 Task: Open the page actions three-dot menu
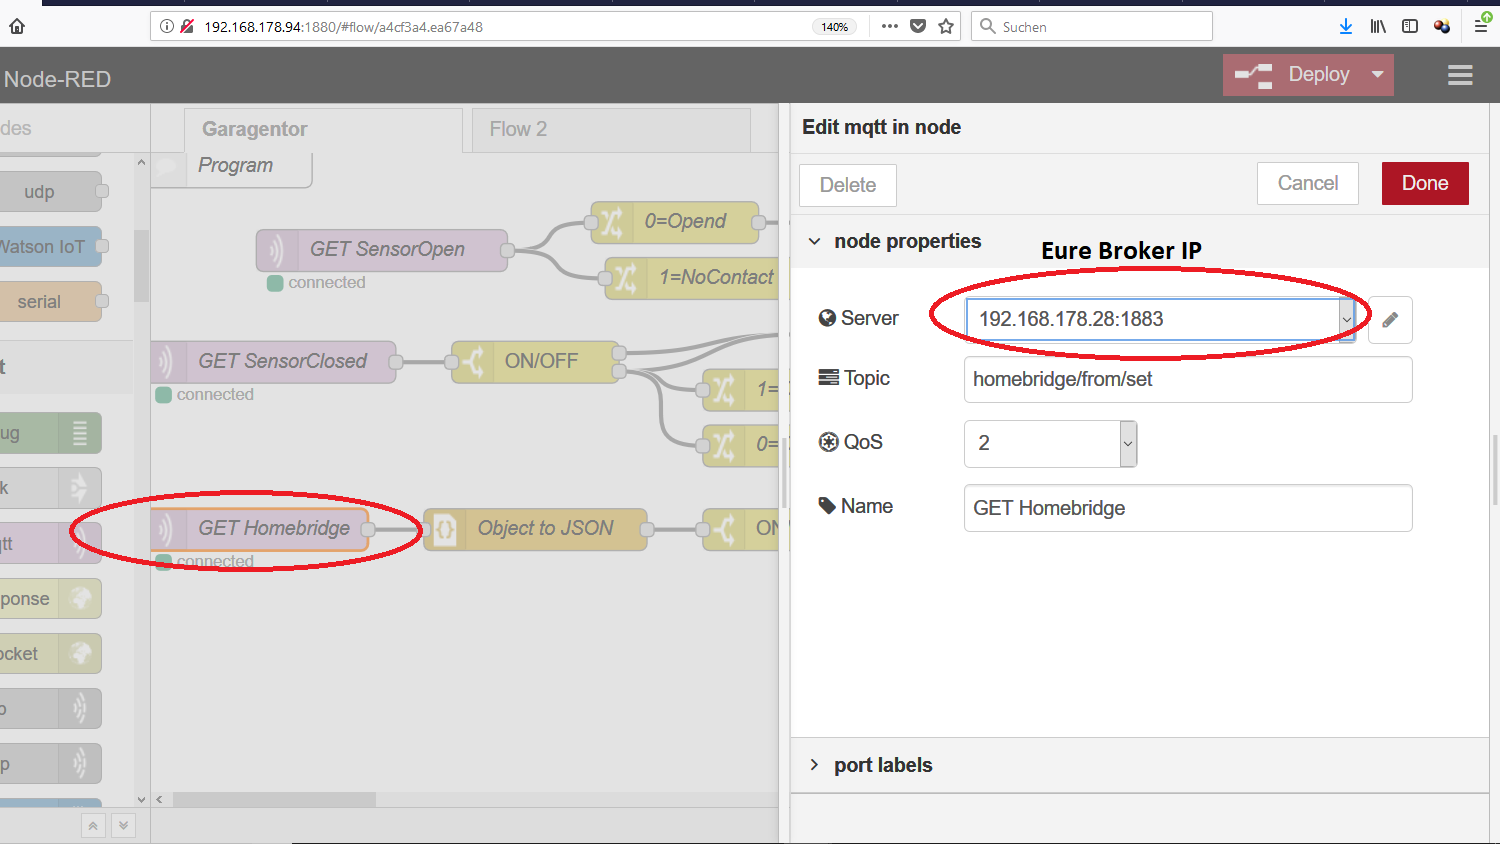(889, 27)
